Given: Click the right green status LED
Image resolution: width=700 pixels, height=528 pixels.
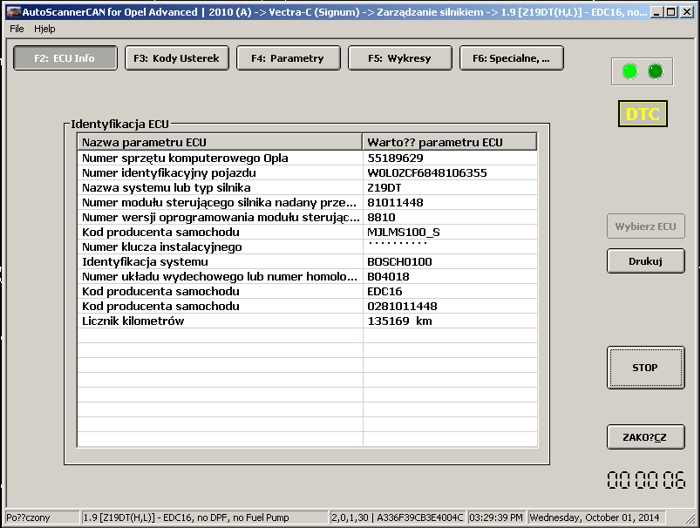Looking at the screenshot, I should (x=655, y=71).
